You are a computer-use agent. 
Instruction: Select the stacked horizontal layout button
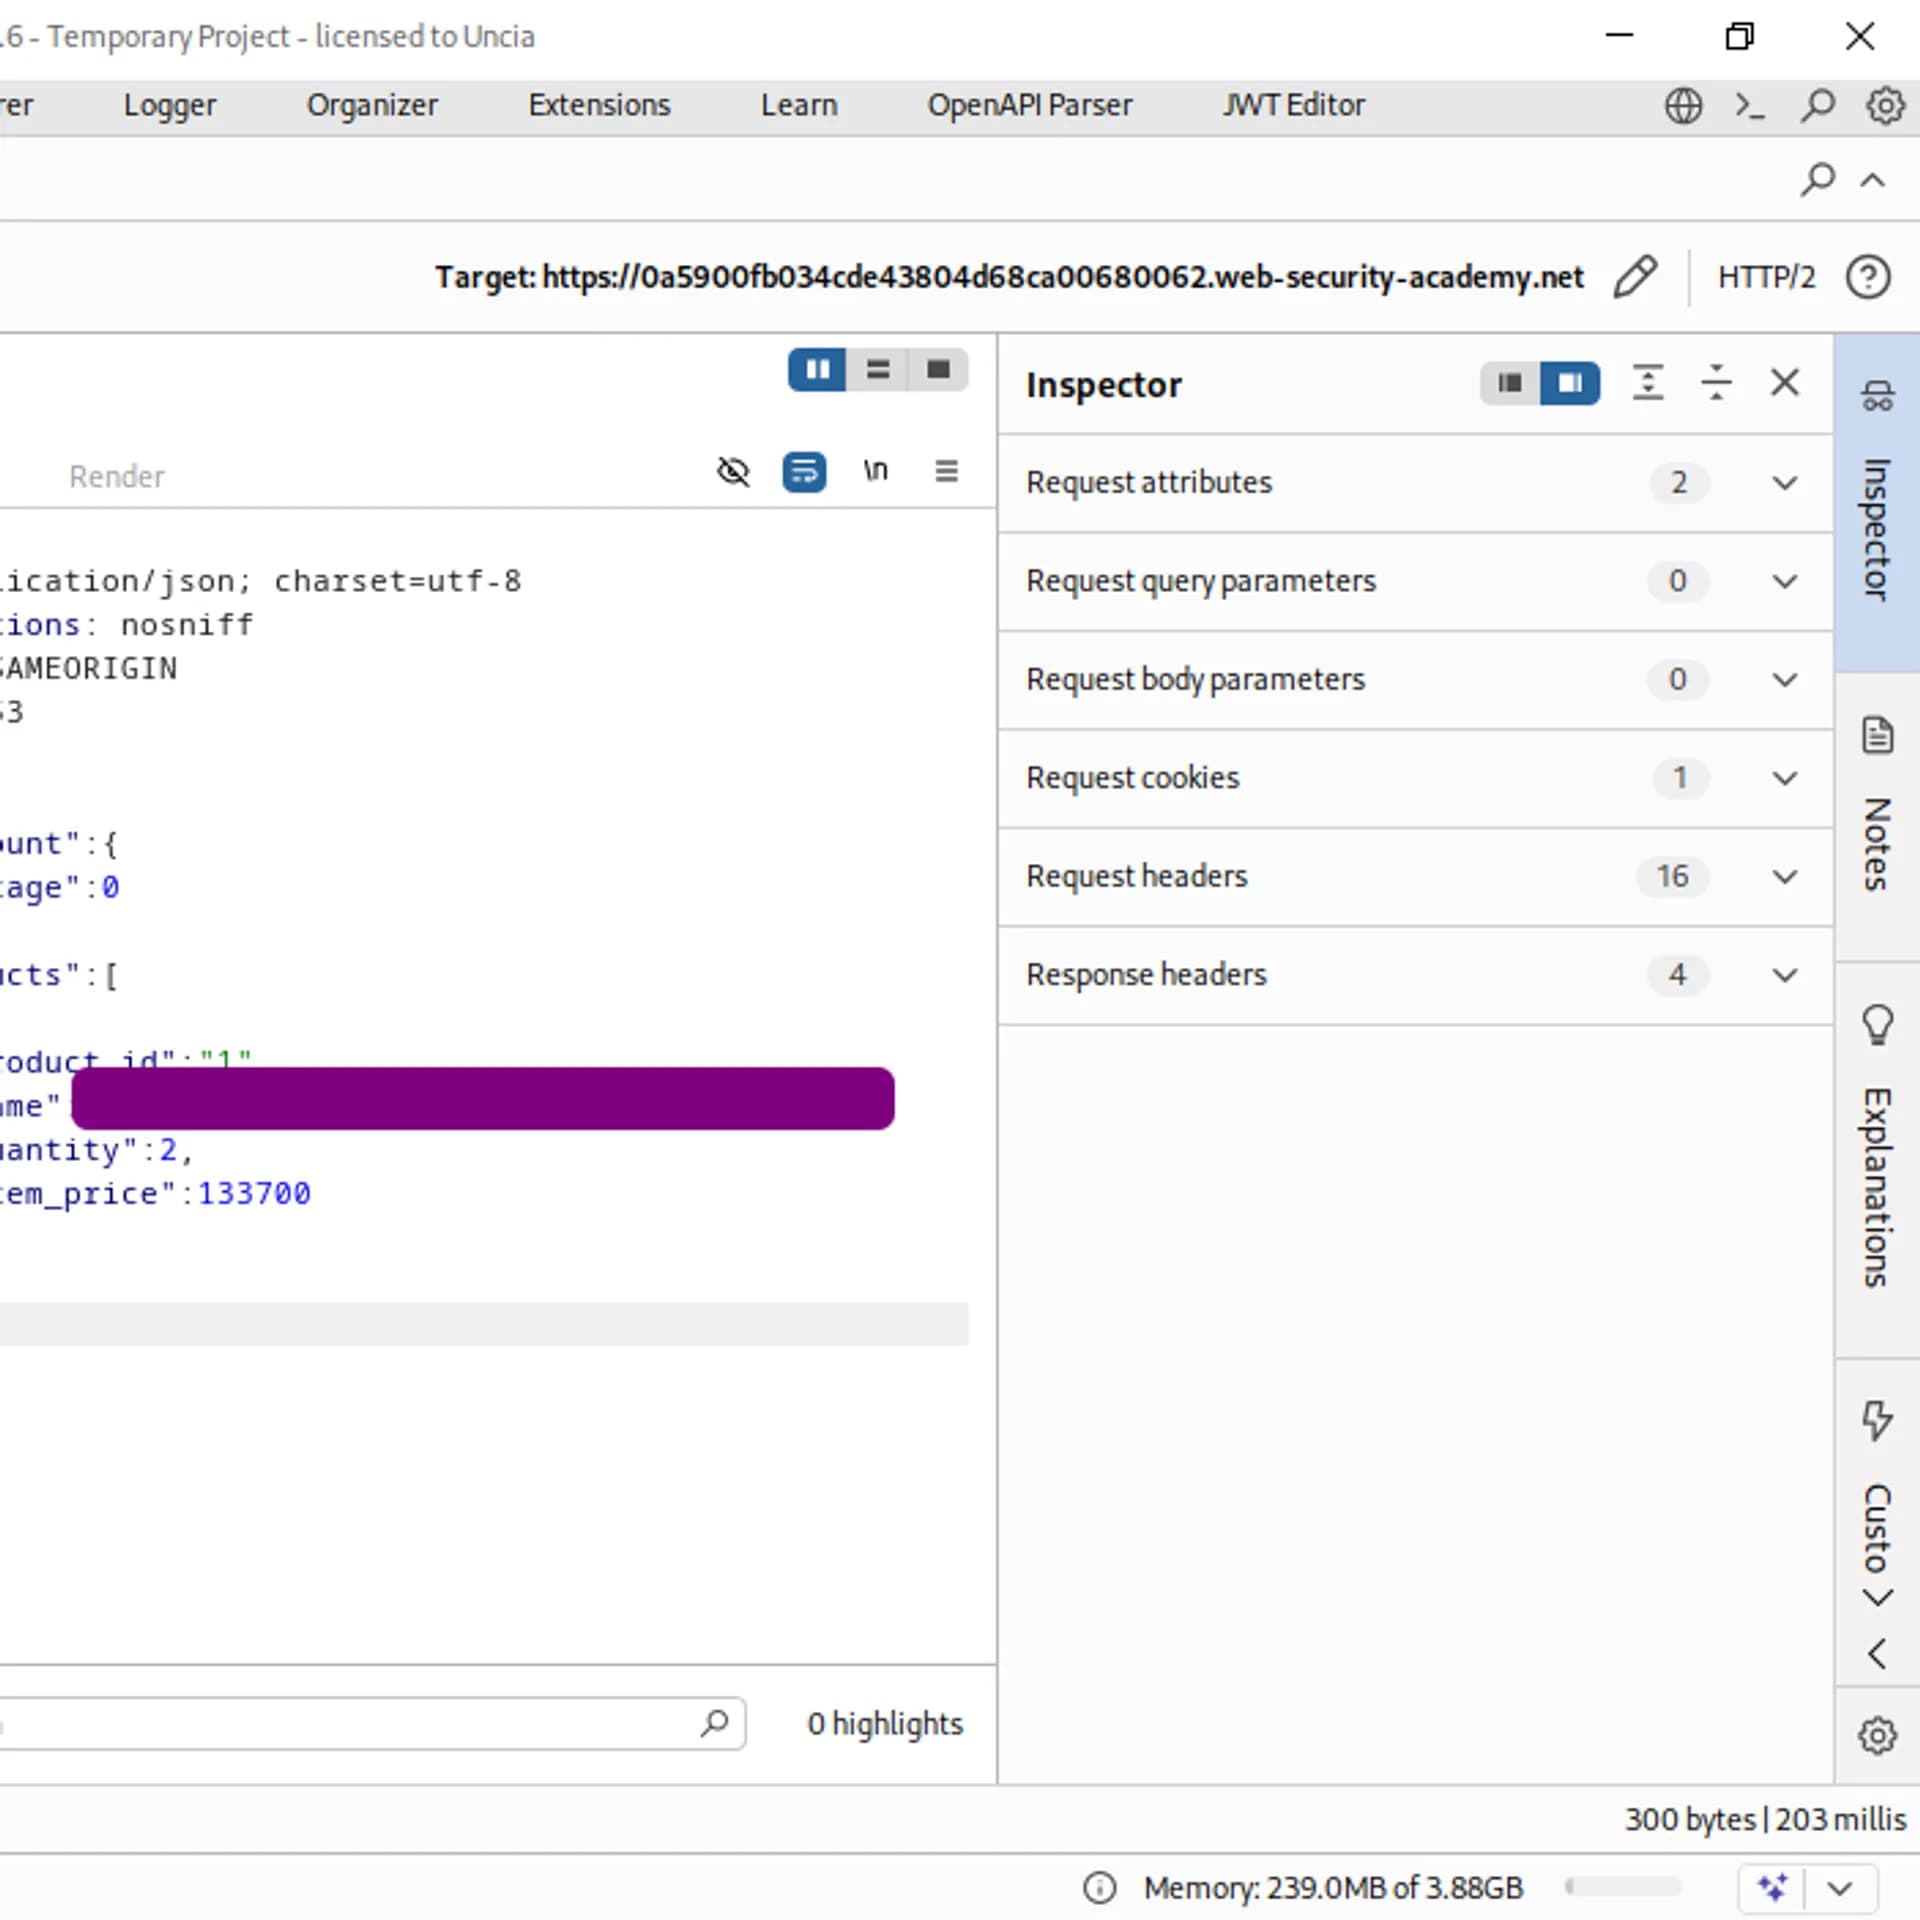[x=877, y=370]
